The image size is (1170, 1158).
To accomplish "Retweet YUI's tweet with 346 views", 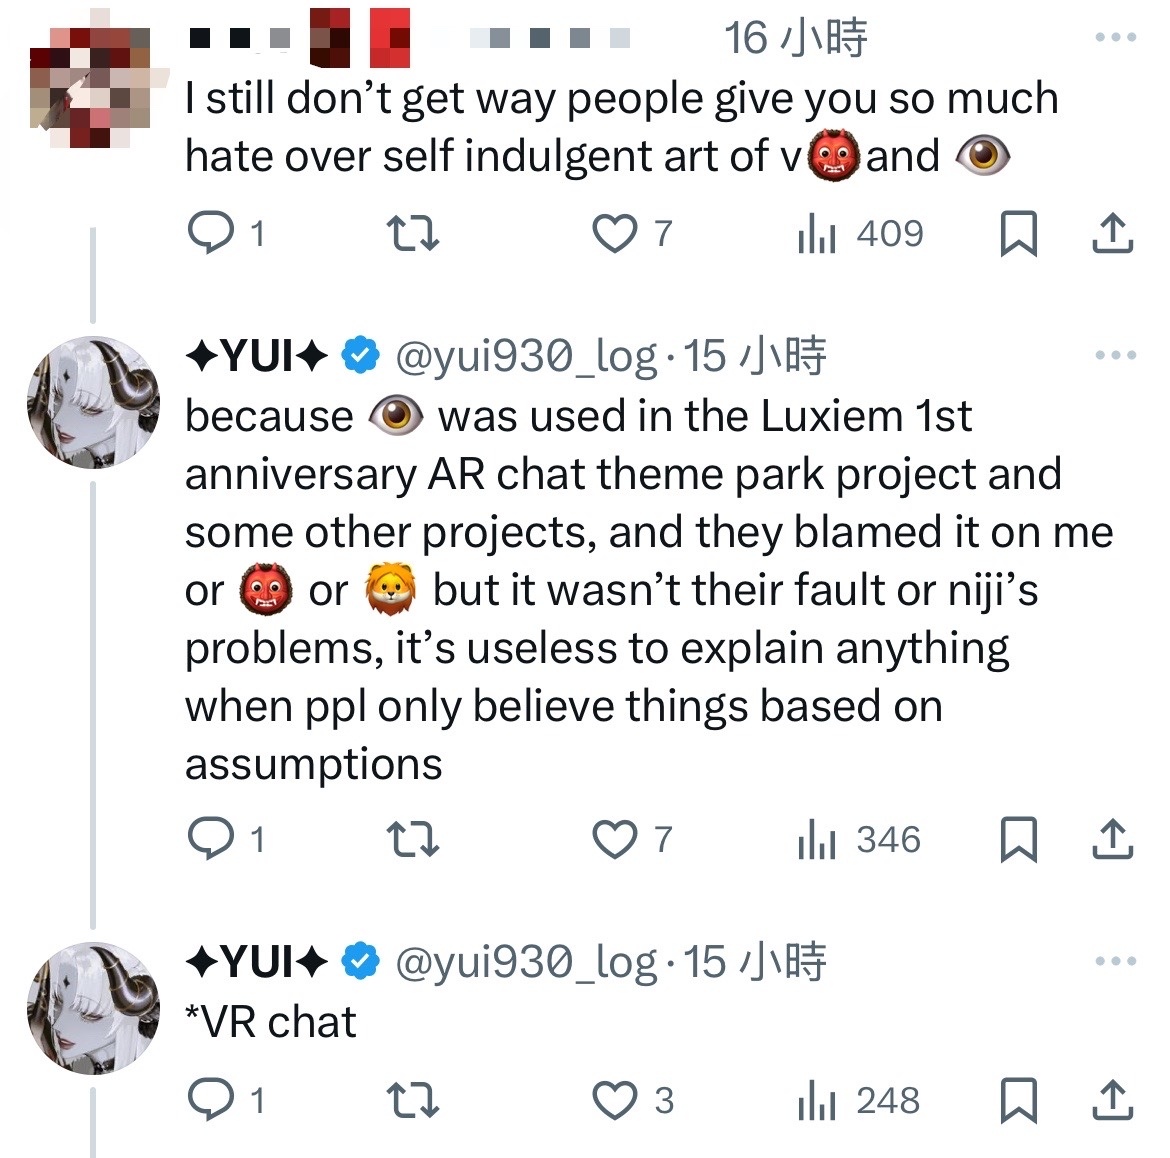I will [413, 839].
